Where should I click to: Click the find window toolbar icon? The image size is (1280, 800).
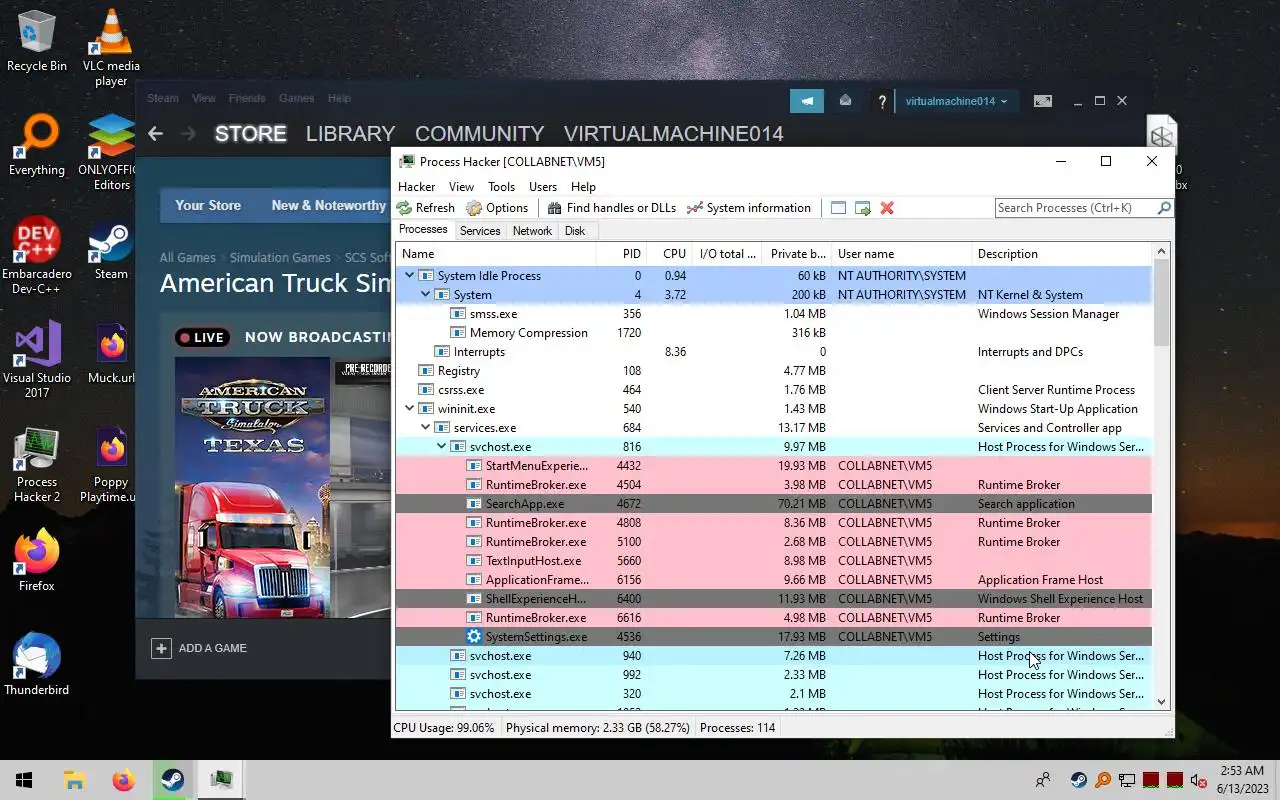pos(838,208)
